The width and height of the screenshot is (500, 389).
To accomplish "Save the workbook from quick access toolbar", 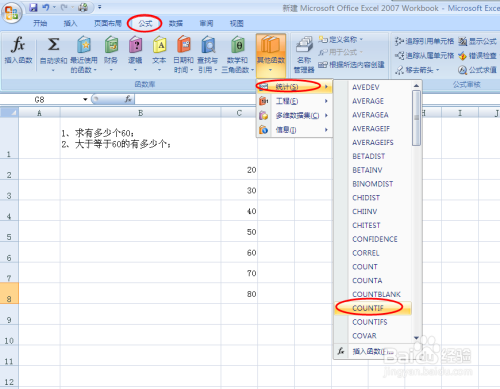I will point(33,7).
